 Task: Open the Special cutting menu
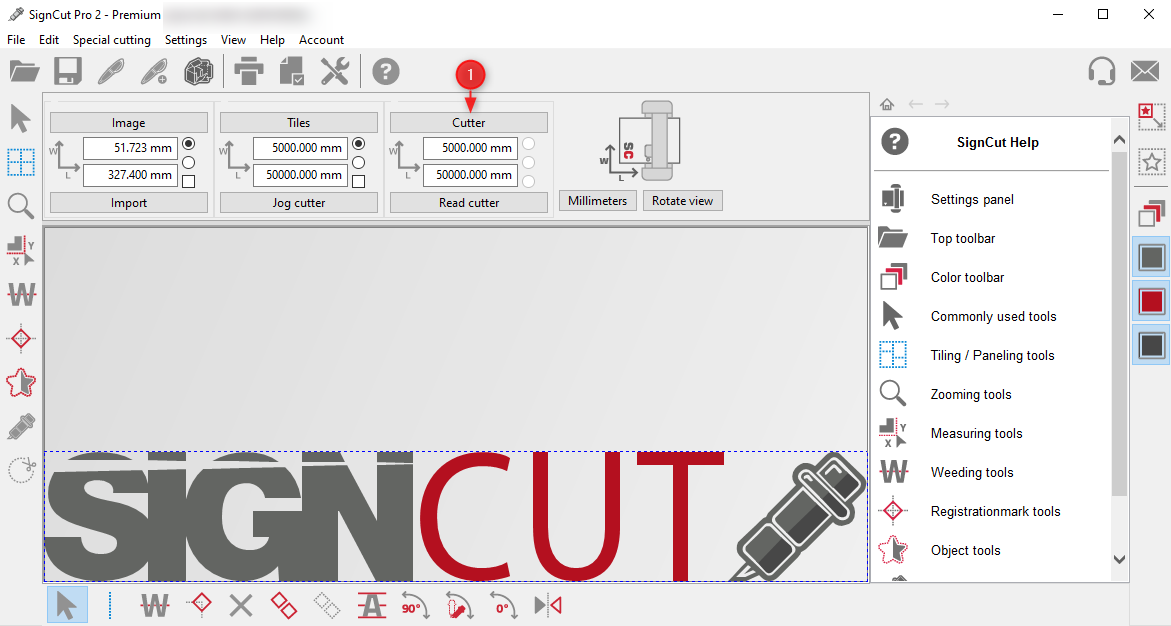tap(111, 40)
